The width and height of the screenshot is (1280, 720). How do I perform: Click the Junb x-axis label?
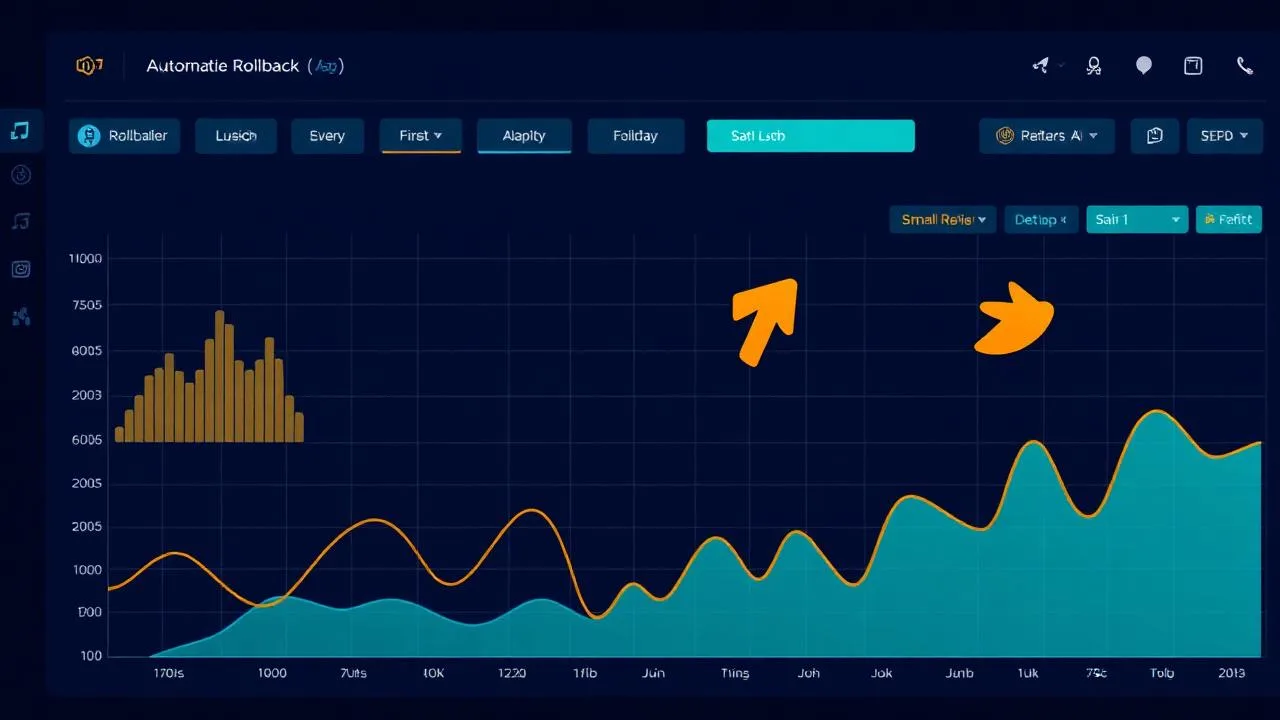[x=960, y=673]
